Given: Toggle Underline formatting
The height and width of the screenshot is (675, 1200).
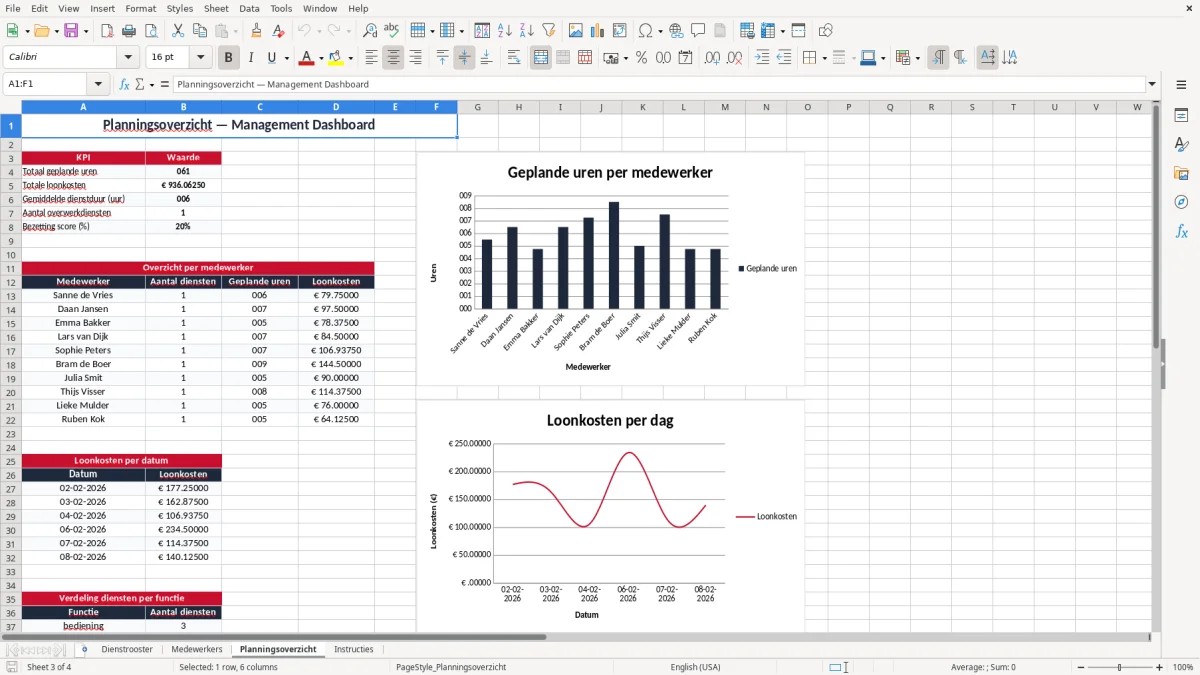Looking at the screenshot, I should click(271, 58).
